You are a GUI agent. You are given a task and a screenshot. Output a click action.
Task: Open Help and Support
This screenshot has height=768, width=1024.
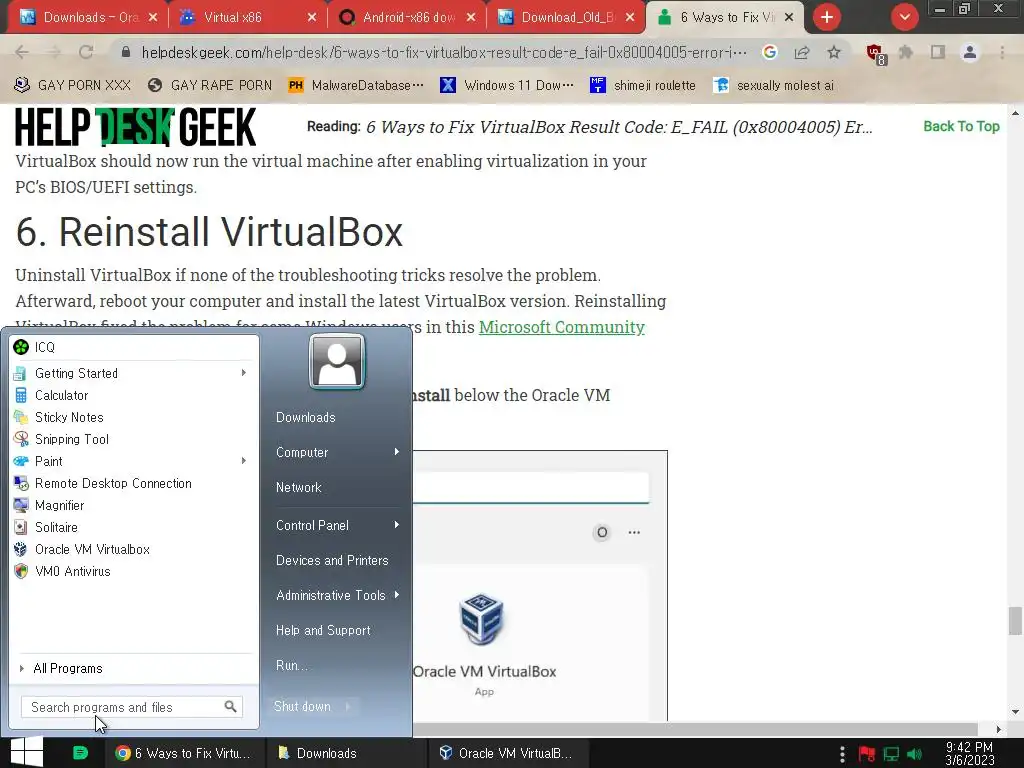[x=323, y=630]
